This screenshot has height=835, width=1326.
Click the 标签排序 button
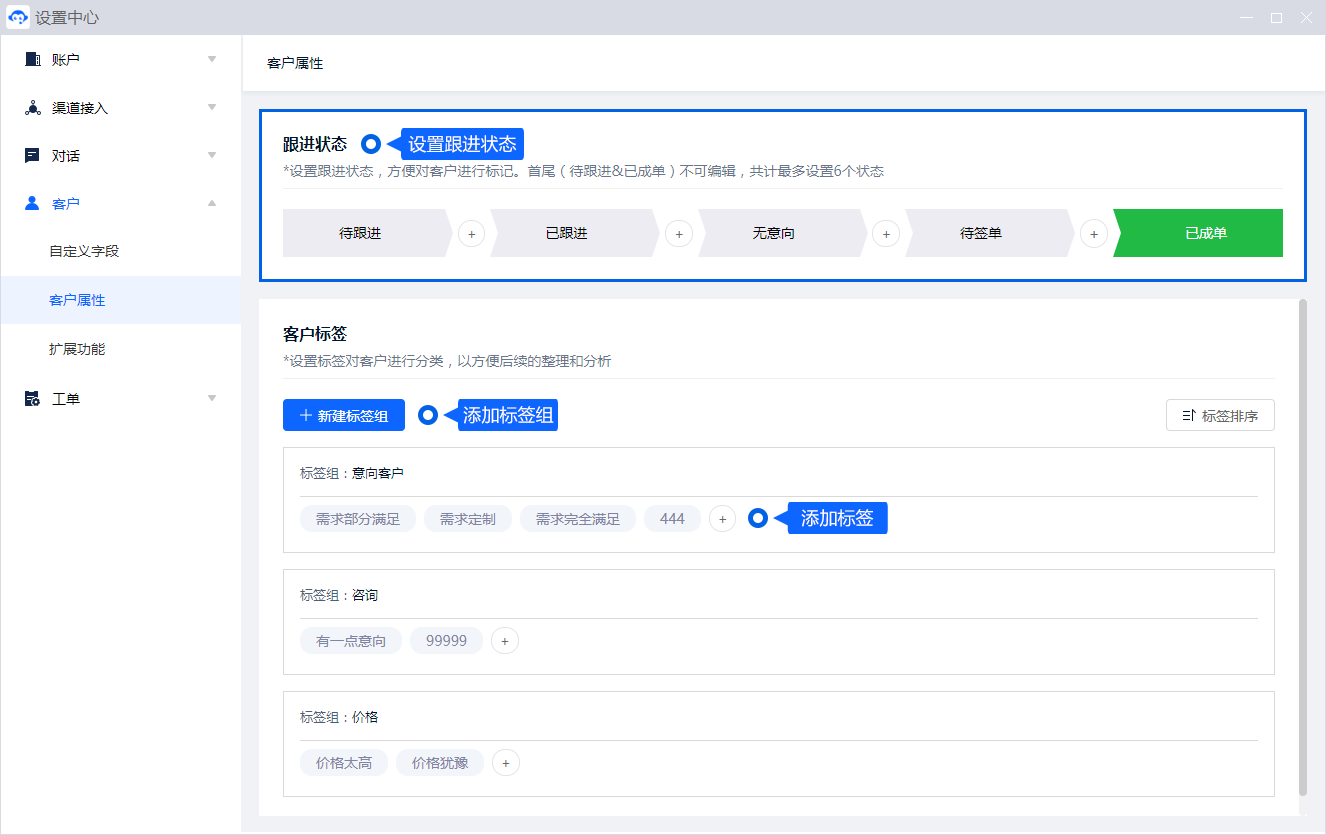tap(1219, 415)
